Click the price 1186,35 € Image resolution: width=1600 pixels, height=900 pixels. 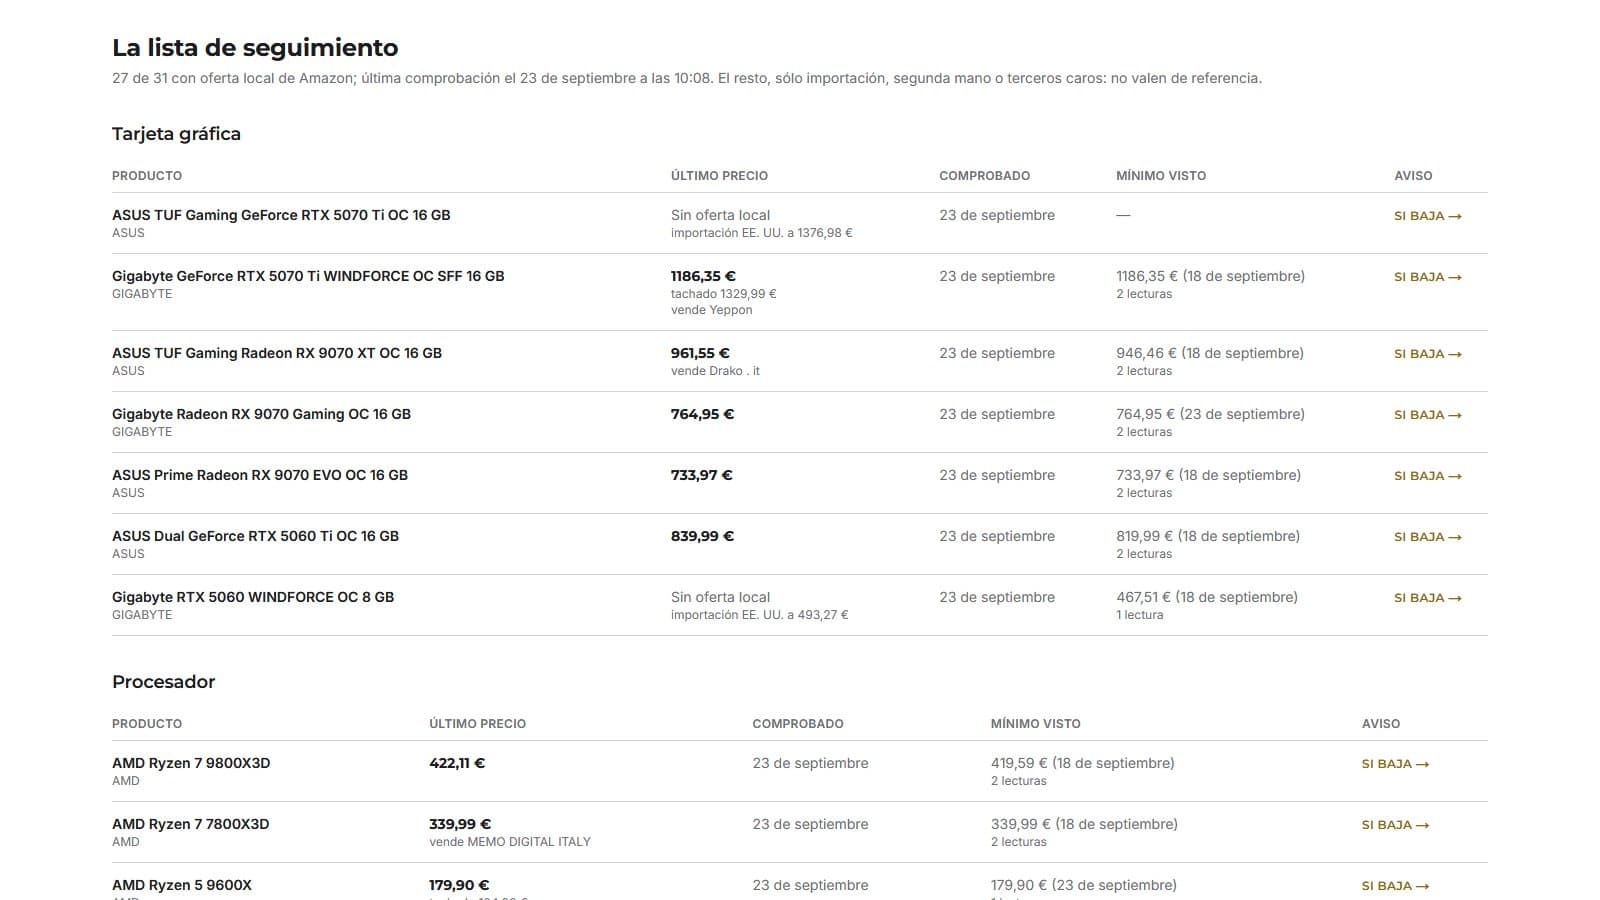pyautogui.click(x=703, y=276)
